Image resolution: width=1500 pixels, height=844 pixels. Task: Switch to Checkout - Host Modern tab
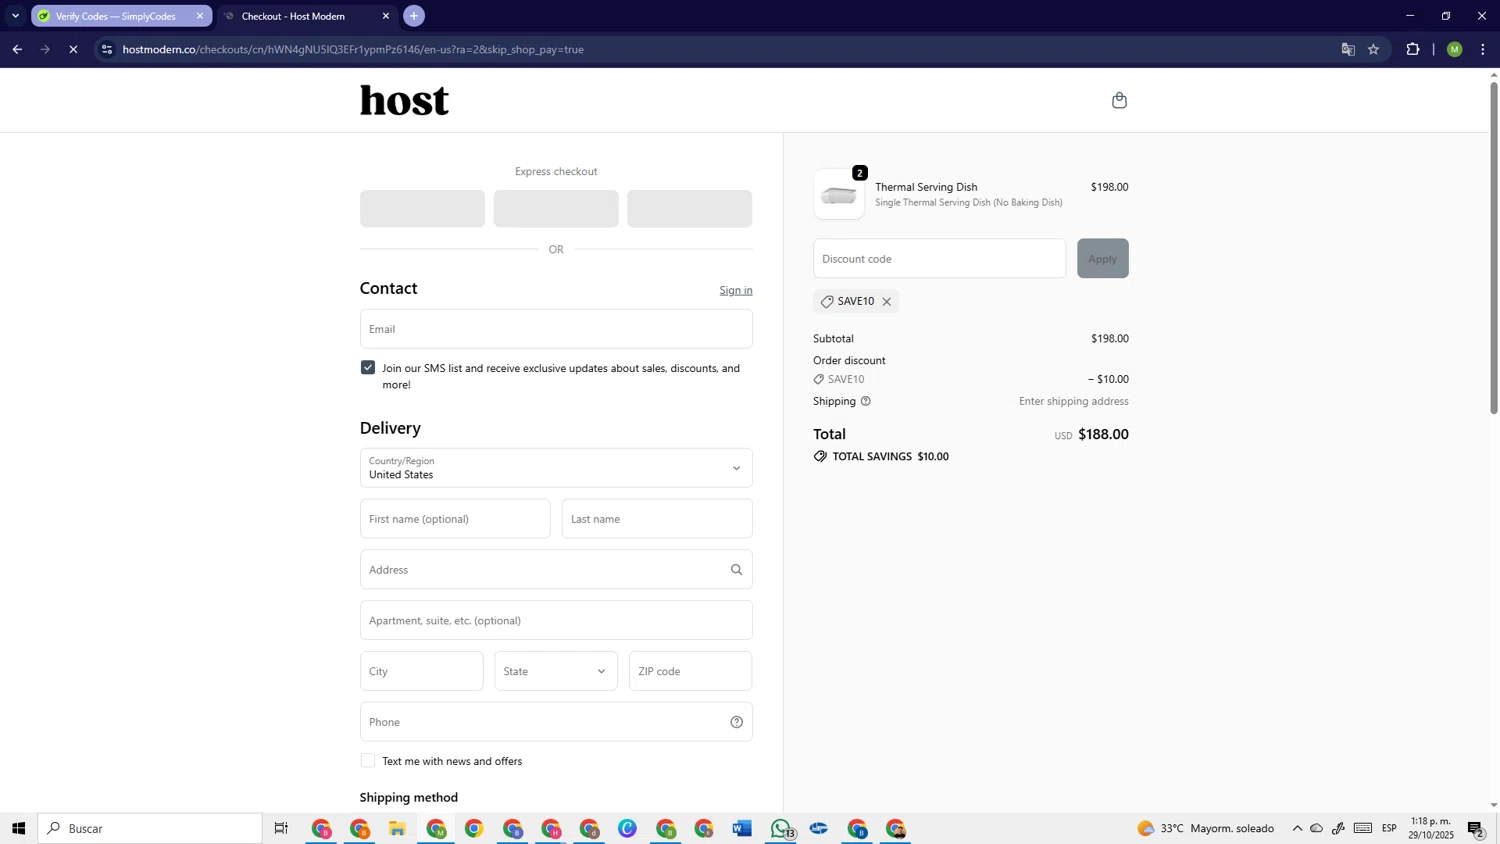[x=307, y=16]
